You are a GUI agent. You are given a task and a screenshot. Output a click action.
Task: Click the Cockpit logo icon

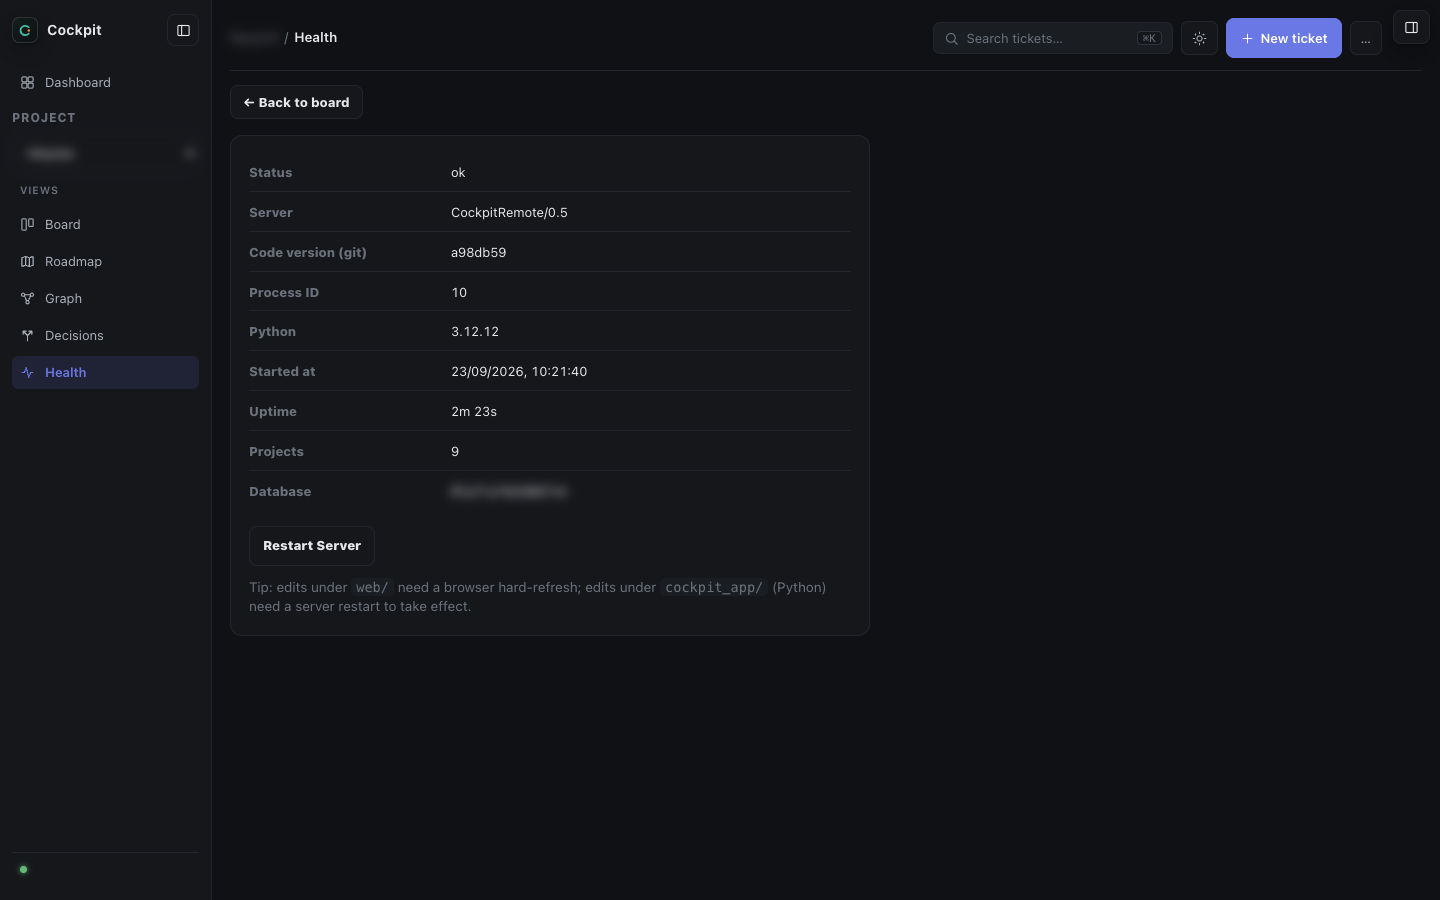point(25,30)
